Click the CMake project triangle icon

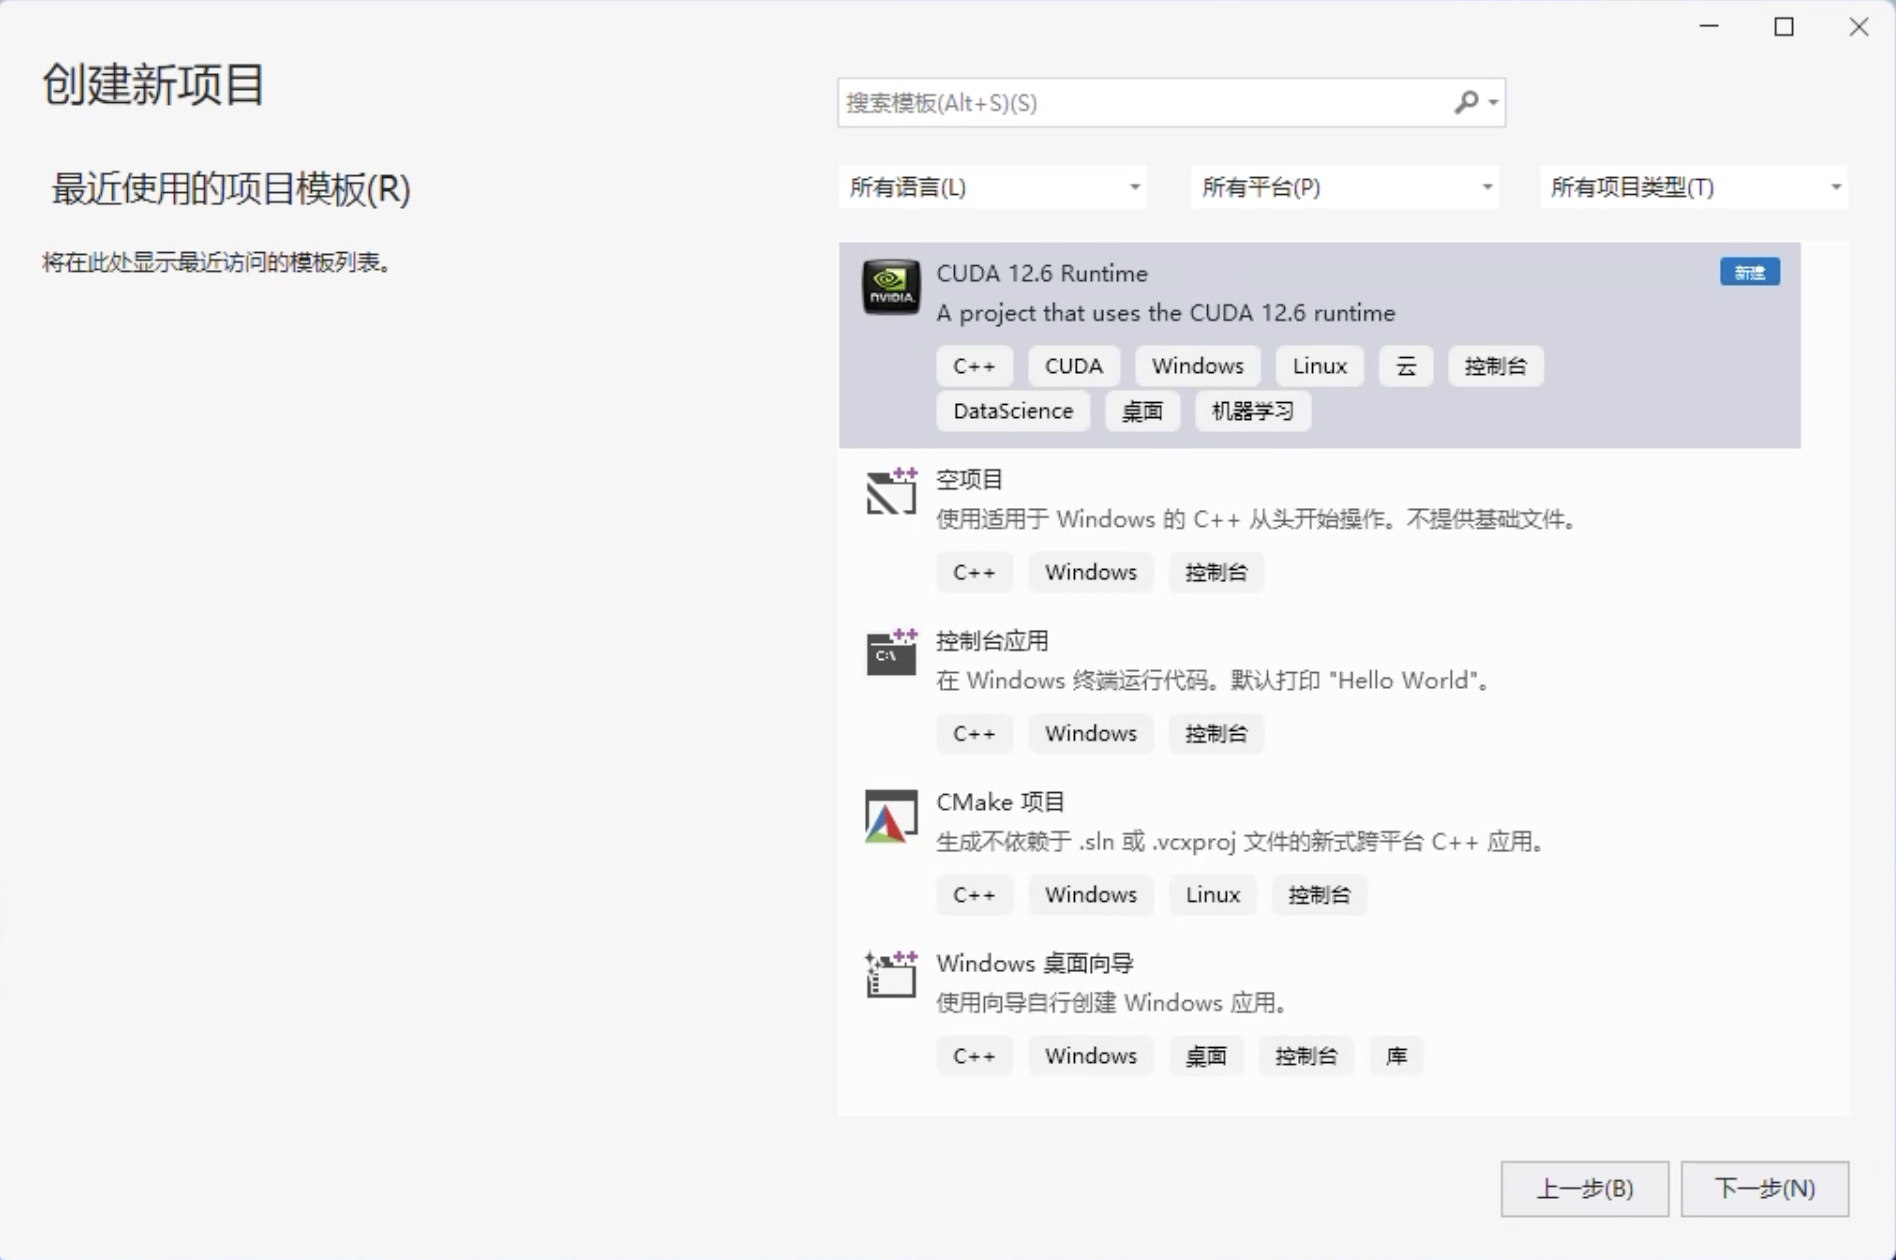tap(891, 816)
